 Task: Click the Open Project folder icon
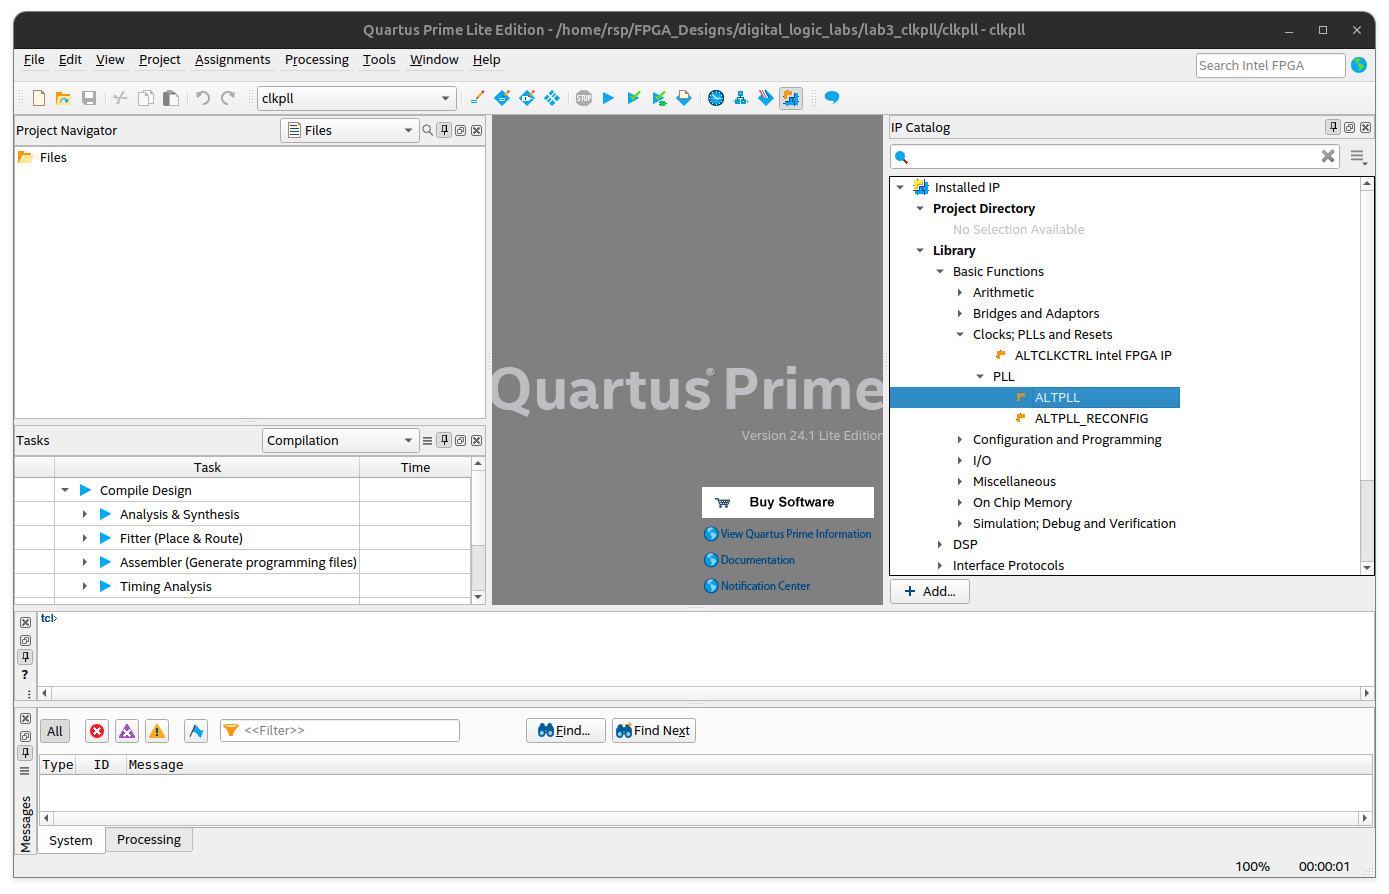click(x=63, y=98)
